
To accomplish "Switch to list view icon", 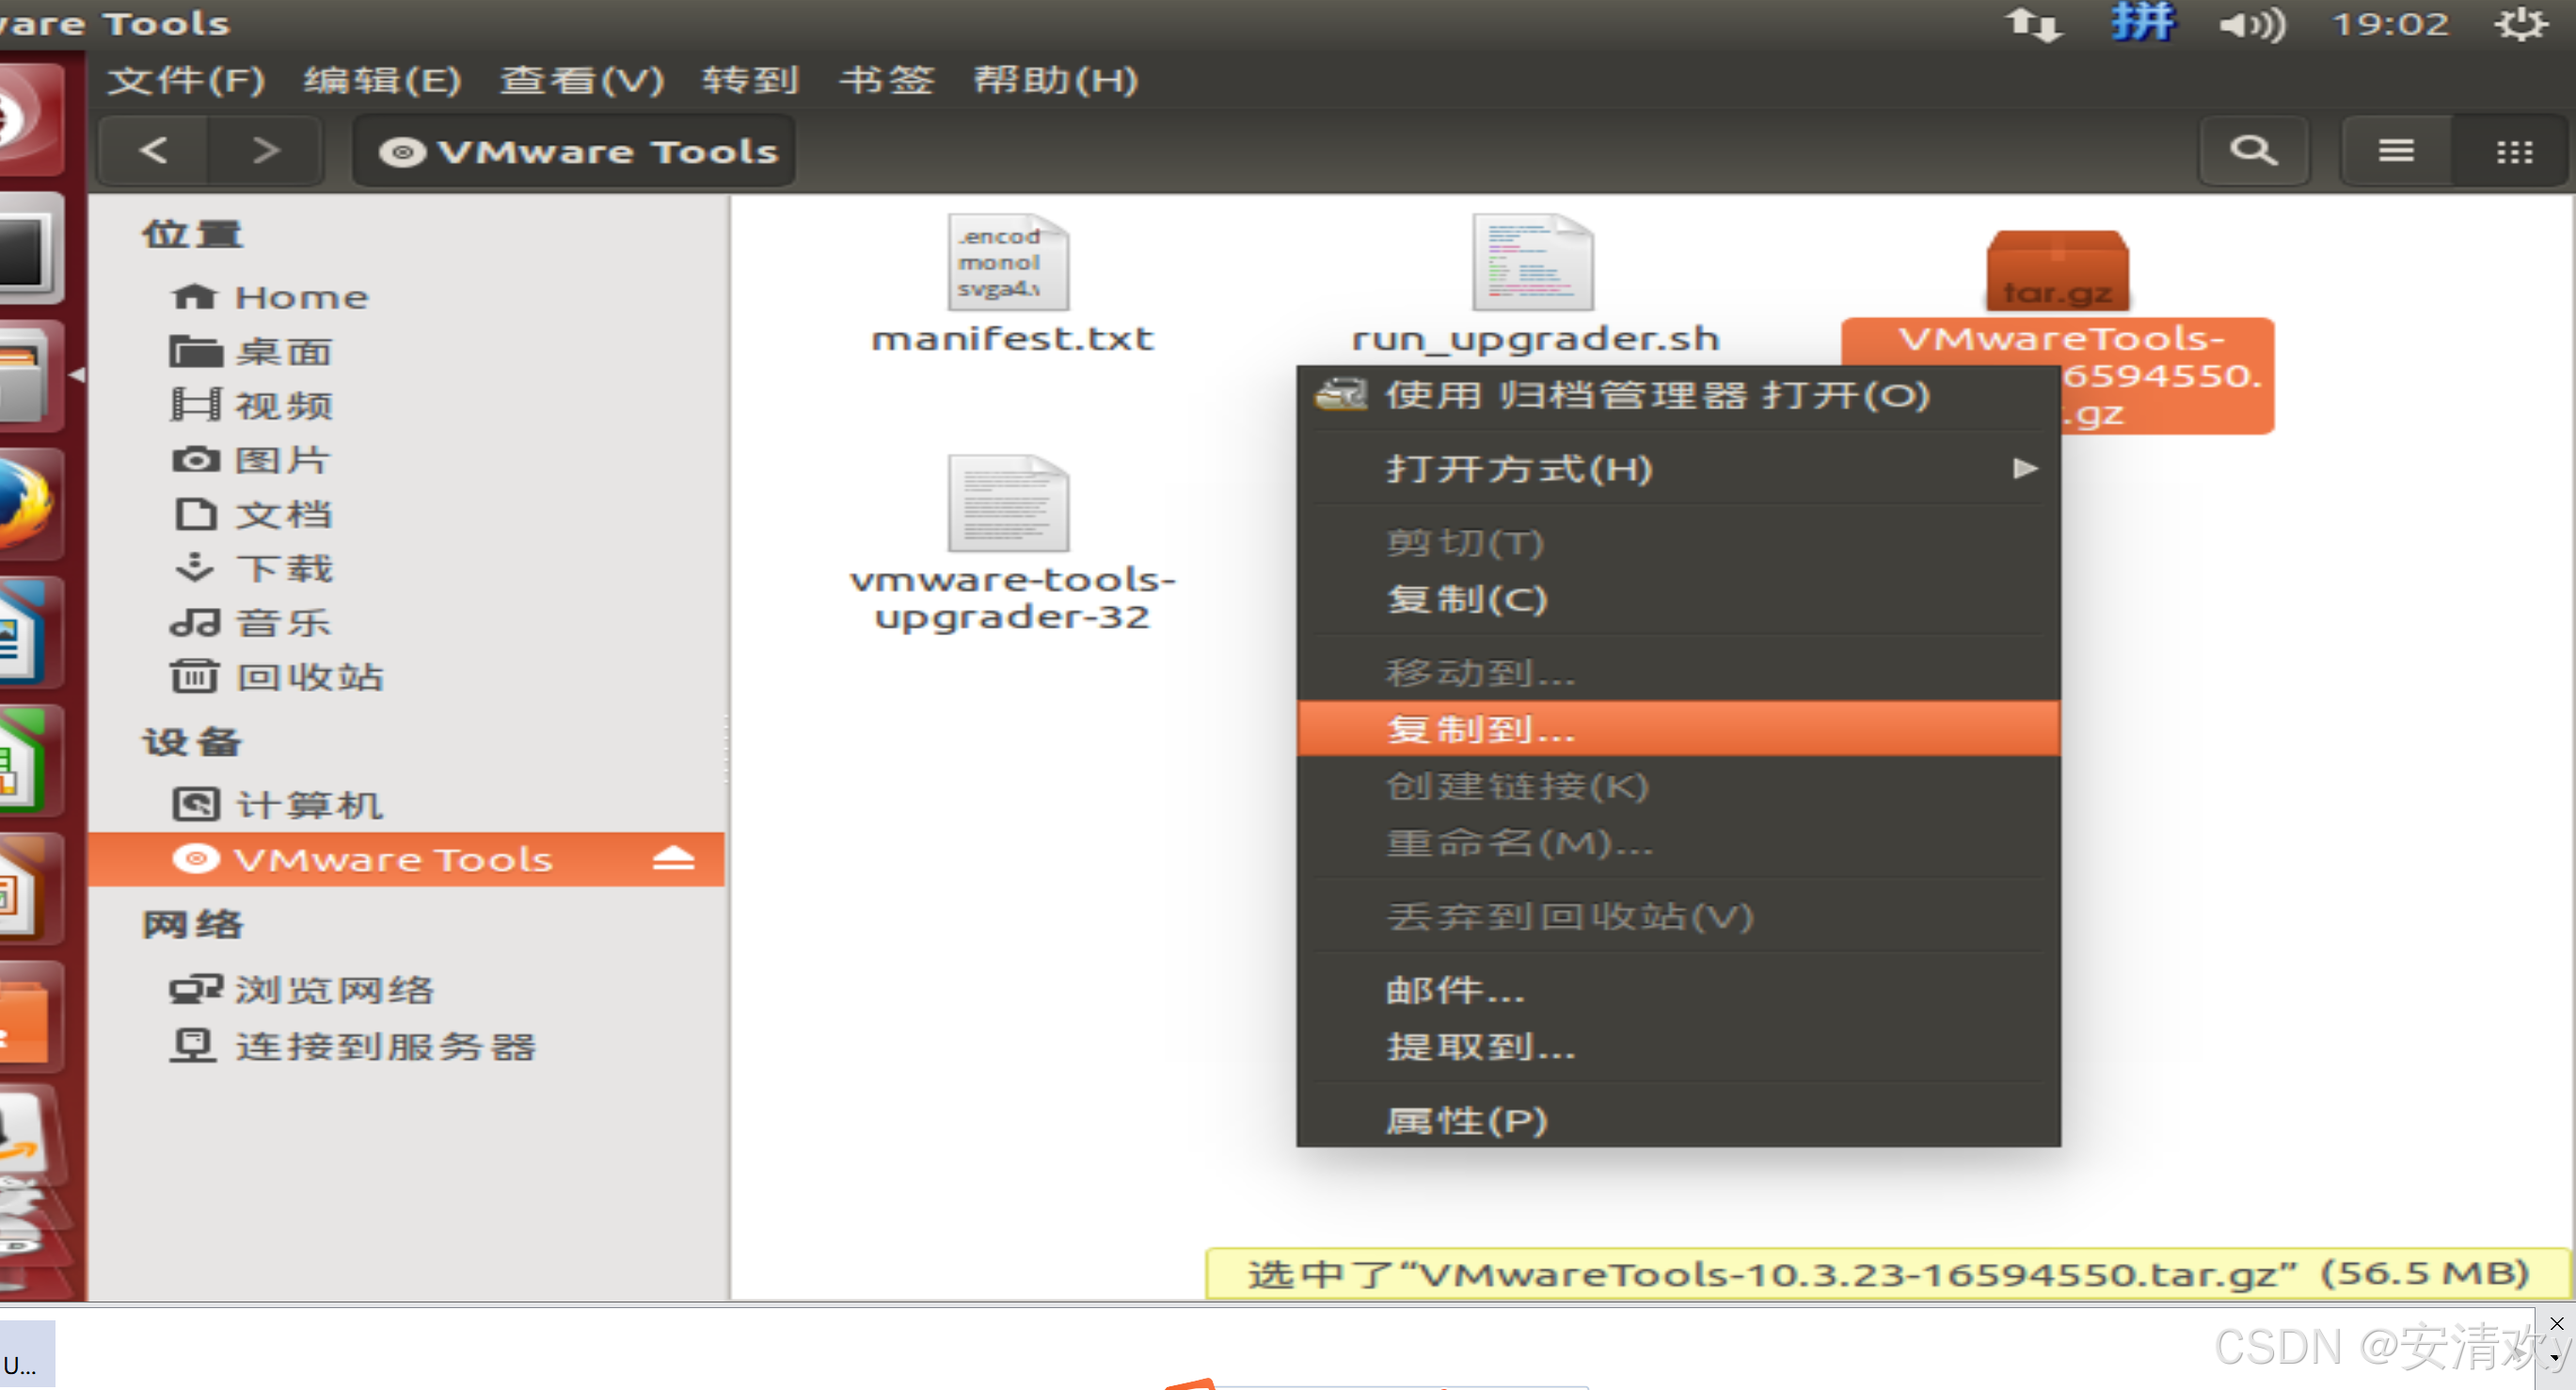I will (x=2395, y=151).
